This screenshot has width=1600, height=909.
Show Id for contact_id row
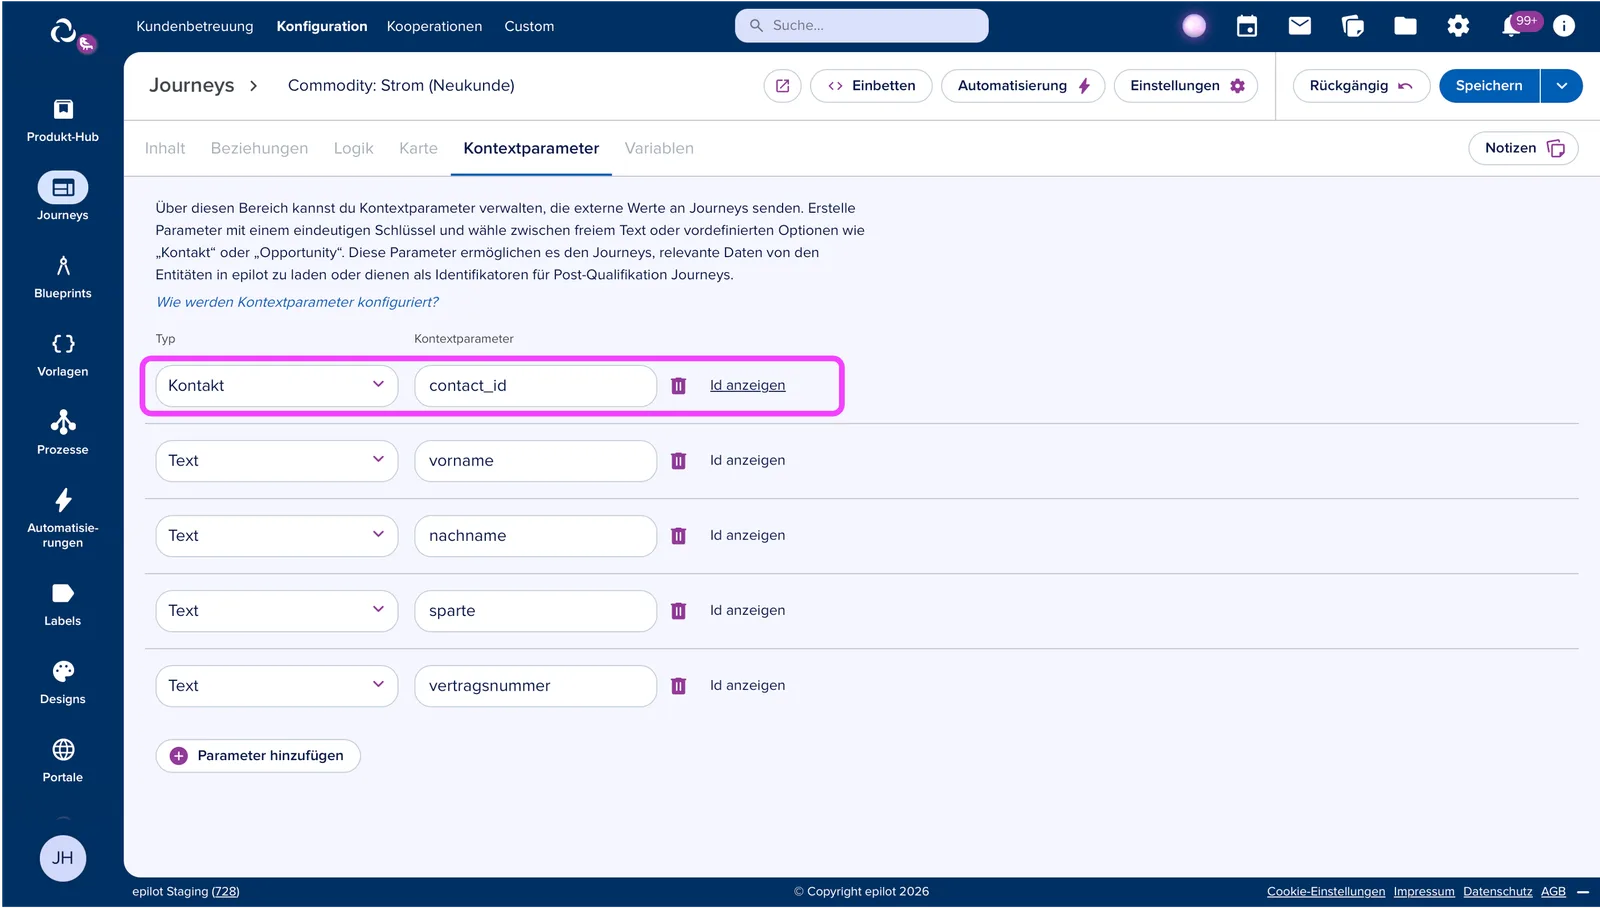(x=747, y=386)
